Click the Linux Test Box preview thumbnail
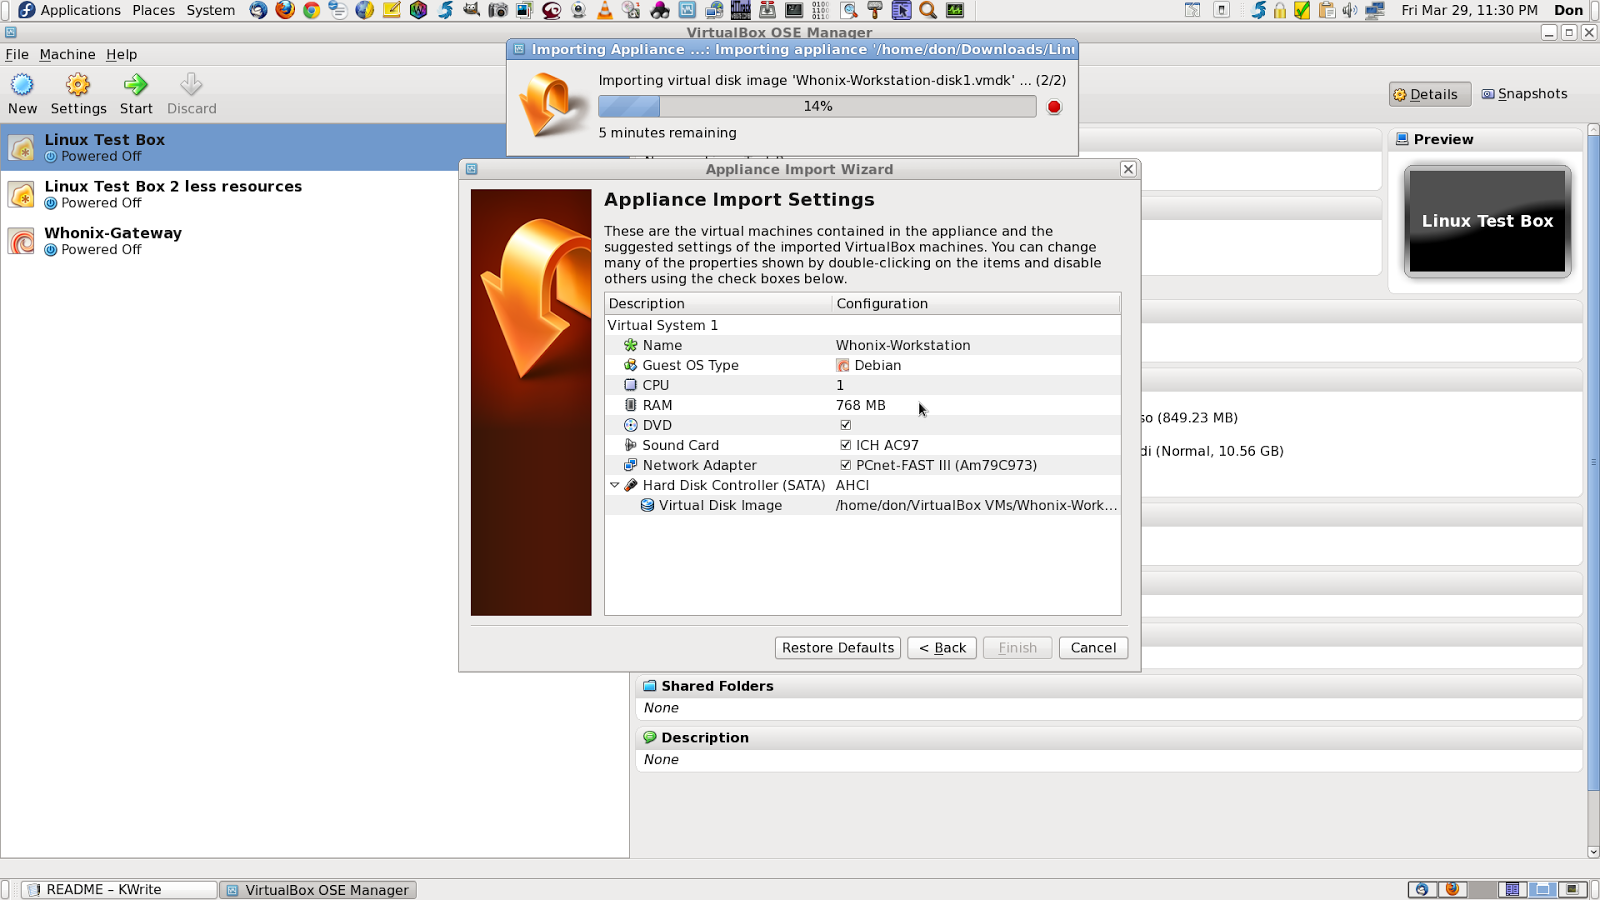This screenshot has width=1600, height=900. click(x=1487, y=221)
